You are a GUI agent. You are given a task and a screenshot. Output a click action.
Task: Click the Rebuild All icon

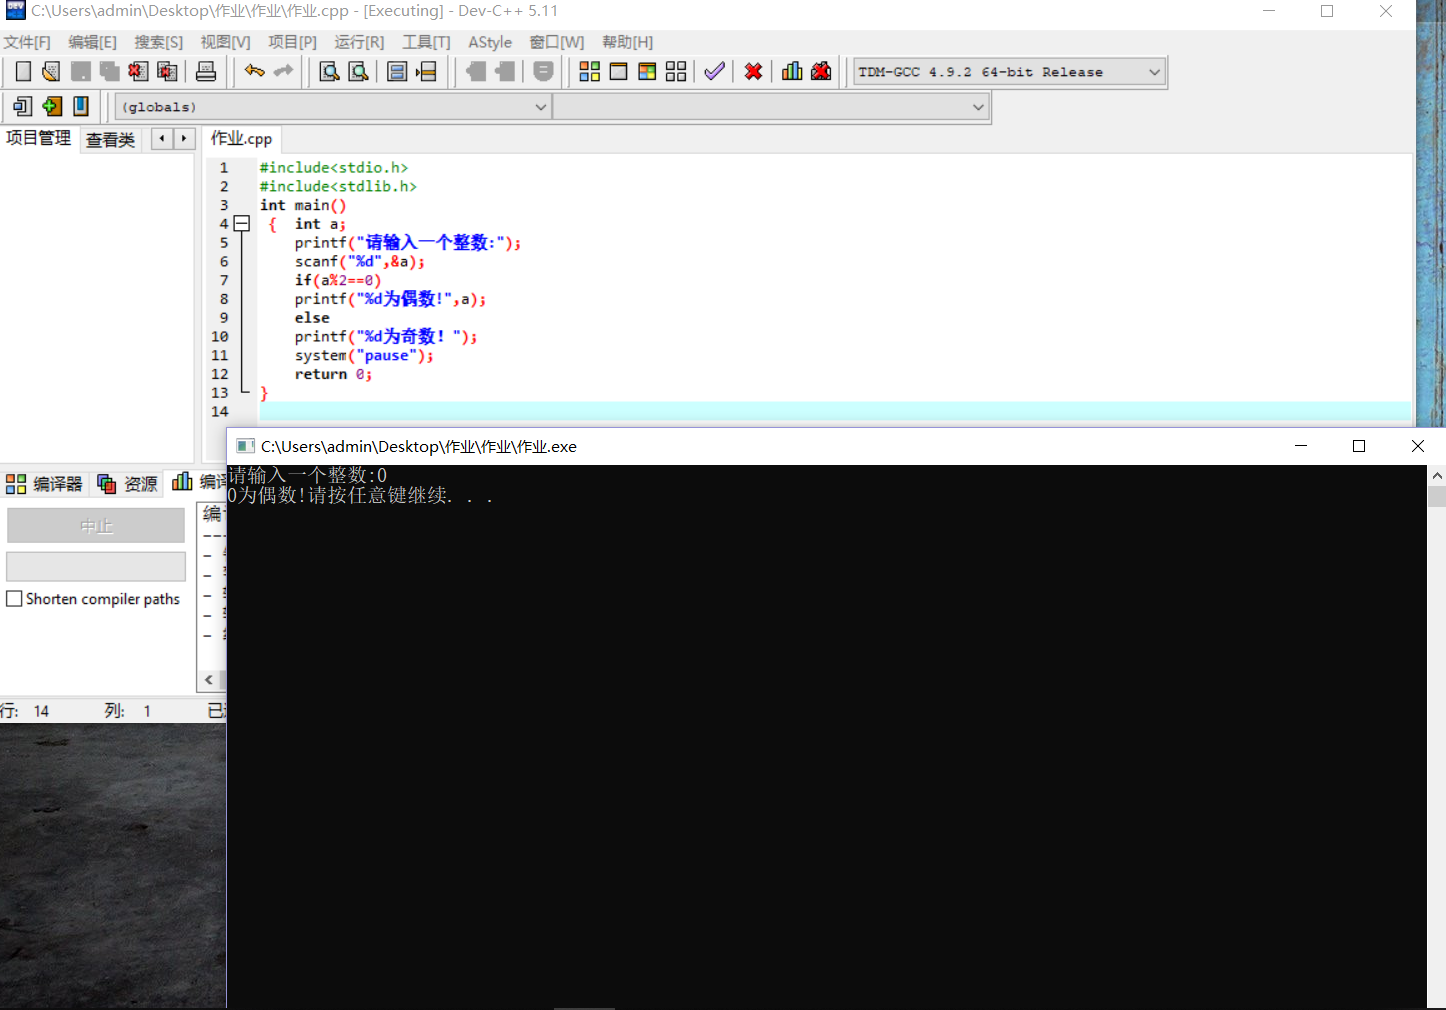point(676,72)
